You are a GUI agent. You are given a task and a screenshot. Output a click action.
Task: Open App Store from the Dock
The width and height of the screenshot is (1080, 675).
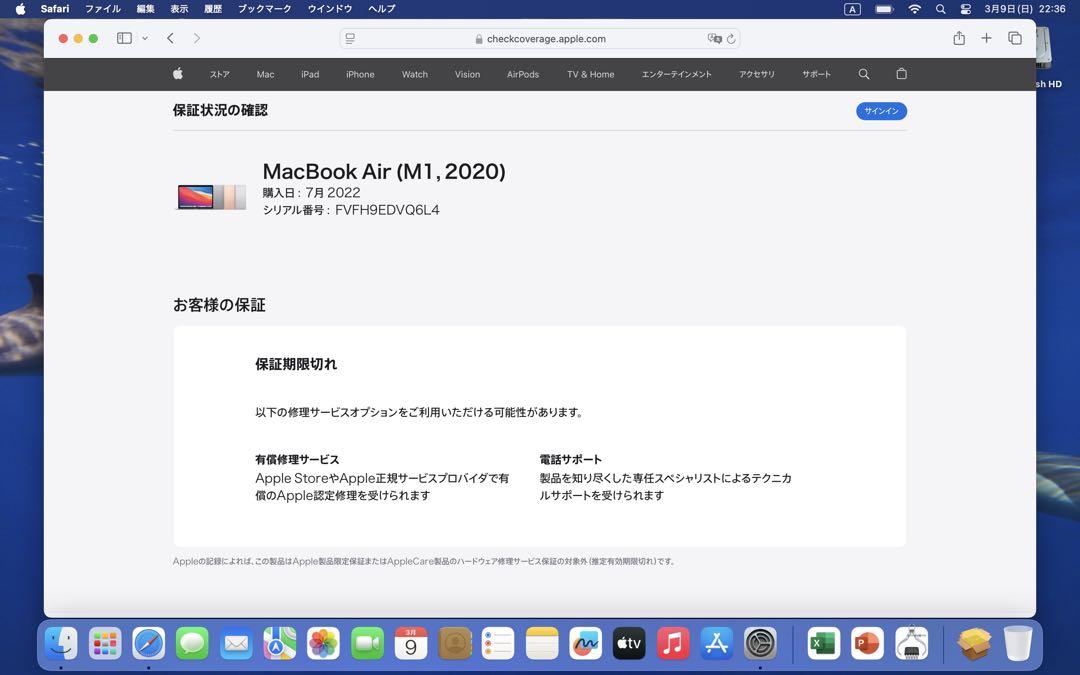(x=716, y=644)
